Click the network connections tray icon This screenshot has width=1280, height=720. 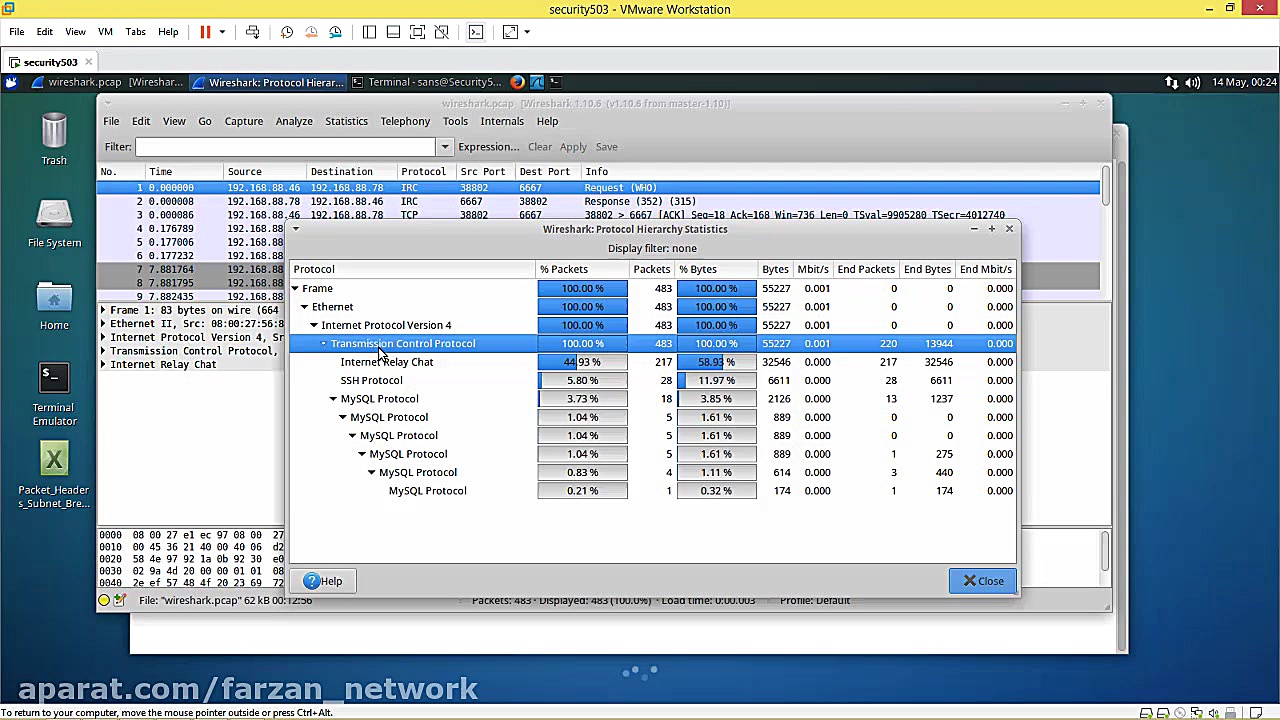pyautogui.click(x=1172, y=82)
